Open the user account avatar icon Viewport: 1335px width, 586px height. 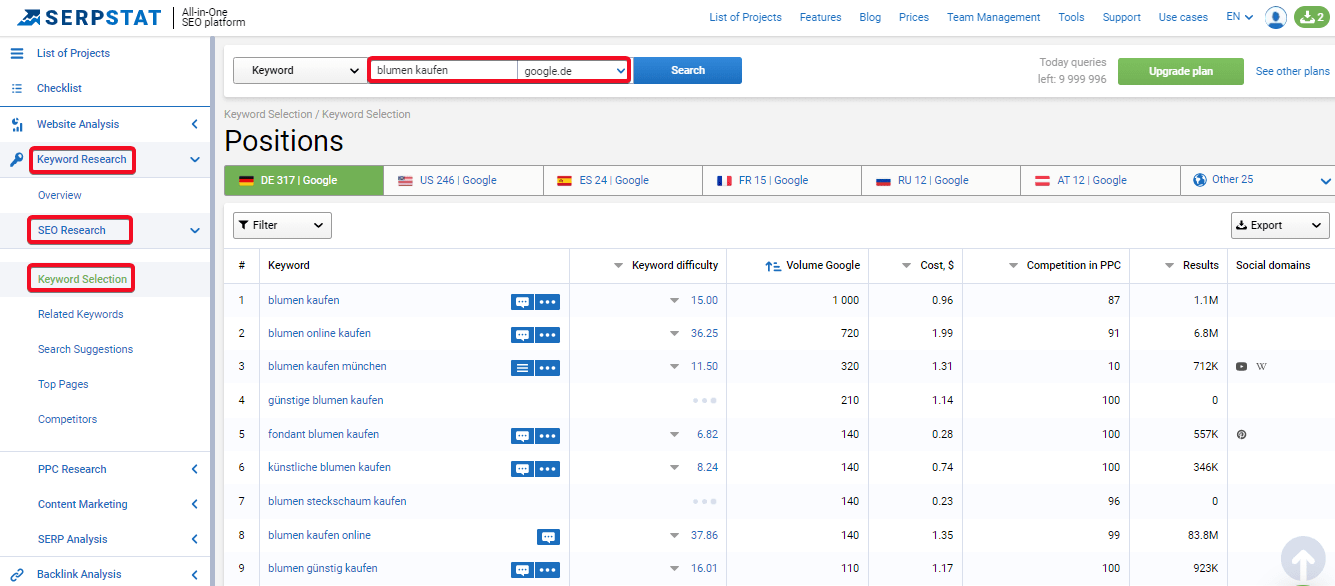pyautogui.click(x=1275, y=17)
